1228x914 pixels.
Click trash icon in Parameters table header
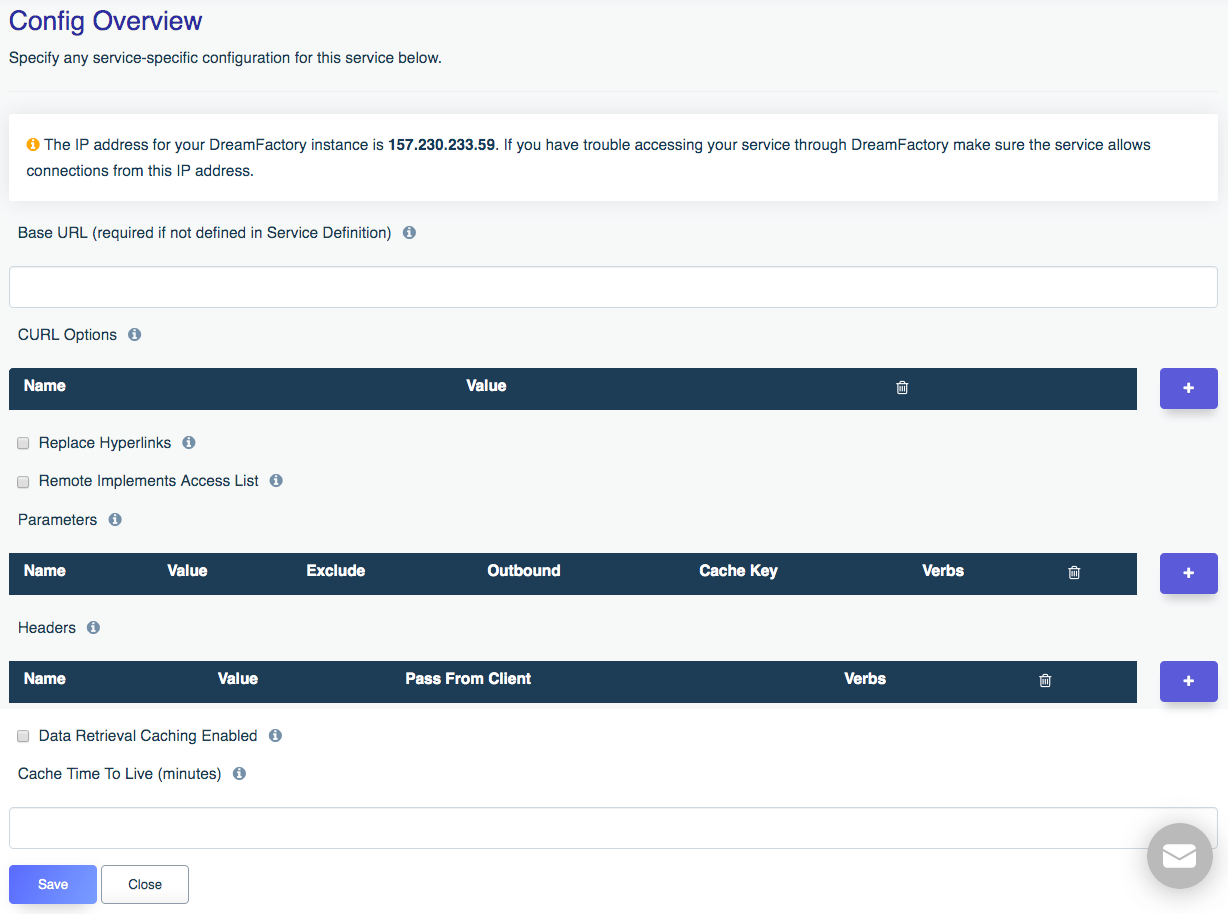(1074, 573)
